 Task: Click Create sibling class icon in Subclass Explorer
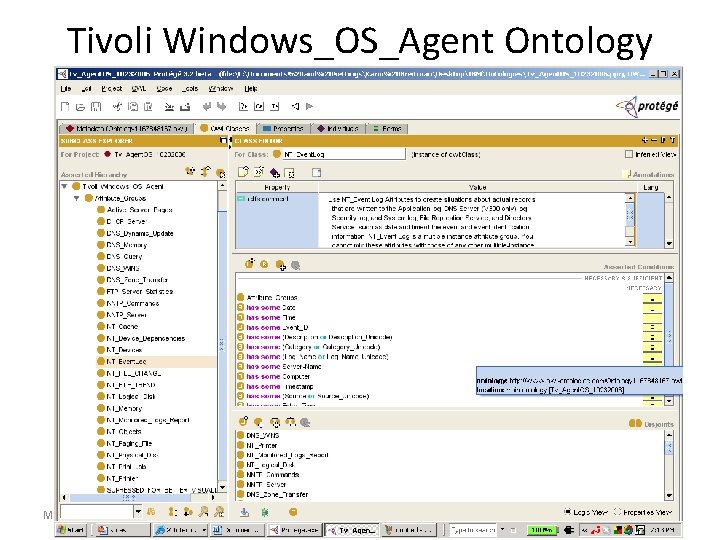(x=206, y=172)
